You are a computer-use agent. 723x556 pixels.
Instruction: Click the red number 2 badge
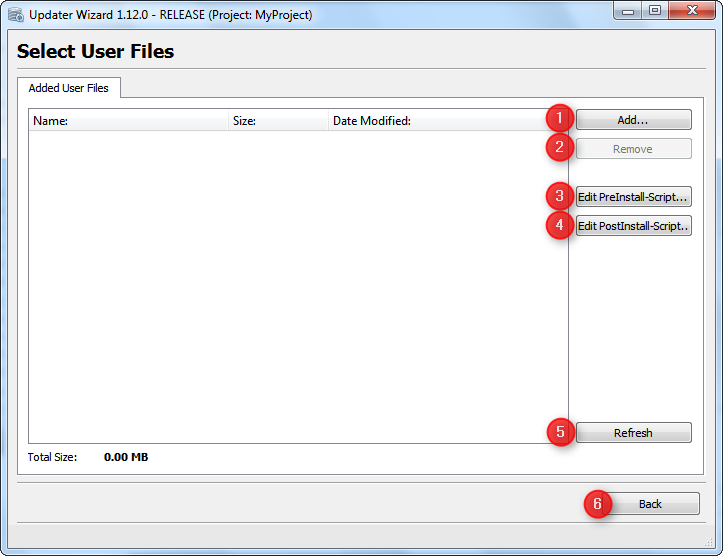coord(559,149)
